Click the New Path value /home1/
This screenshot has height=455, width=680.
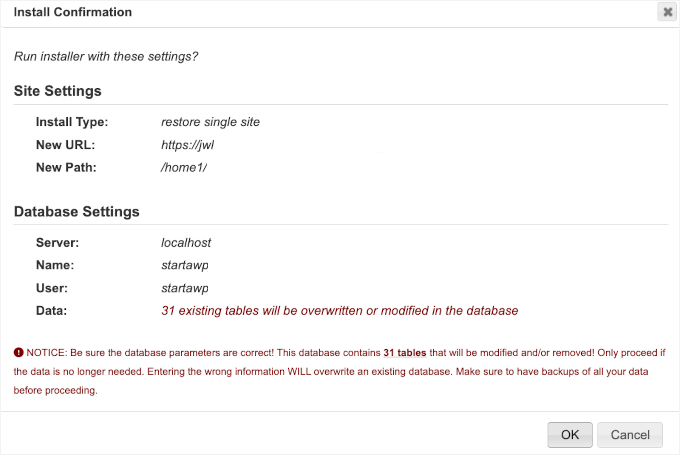[185, 167]
